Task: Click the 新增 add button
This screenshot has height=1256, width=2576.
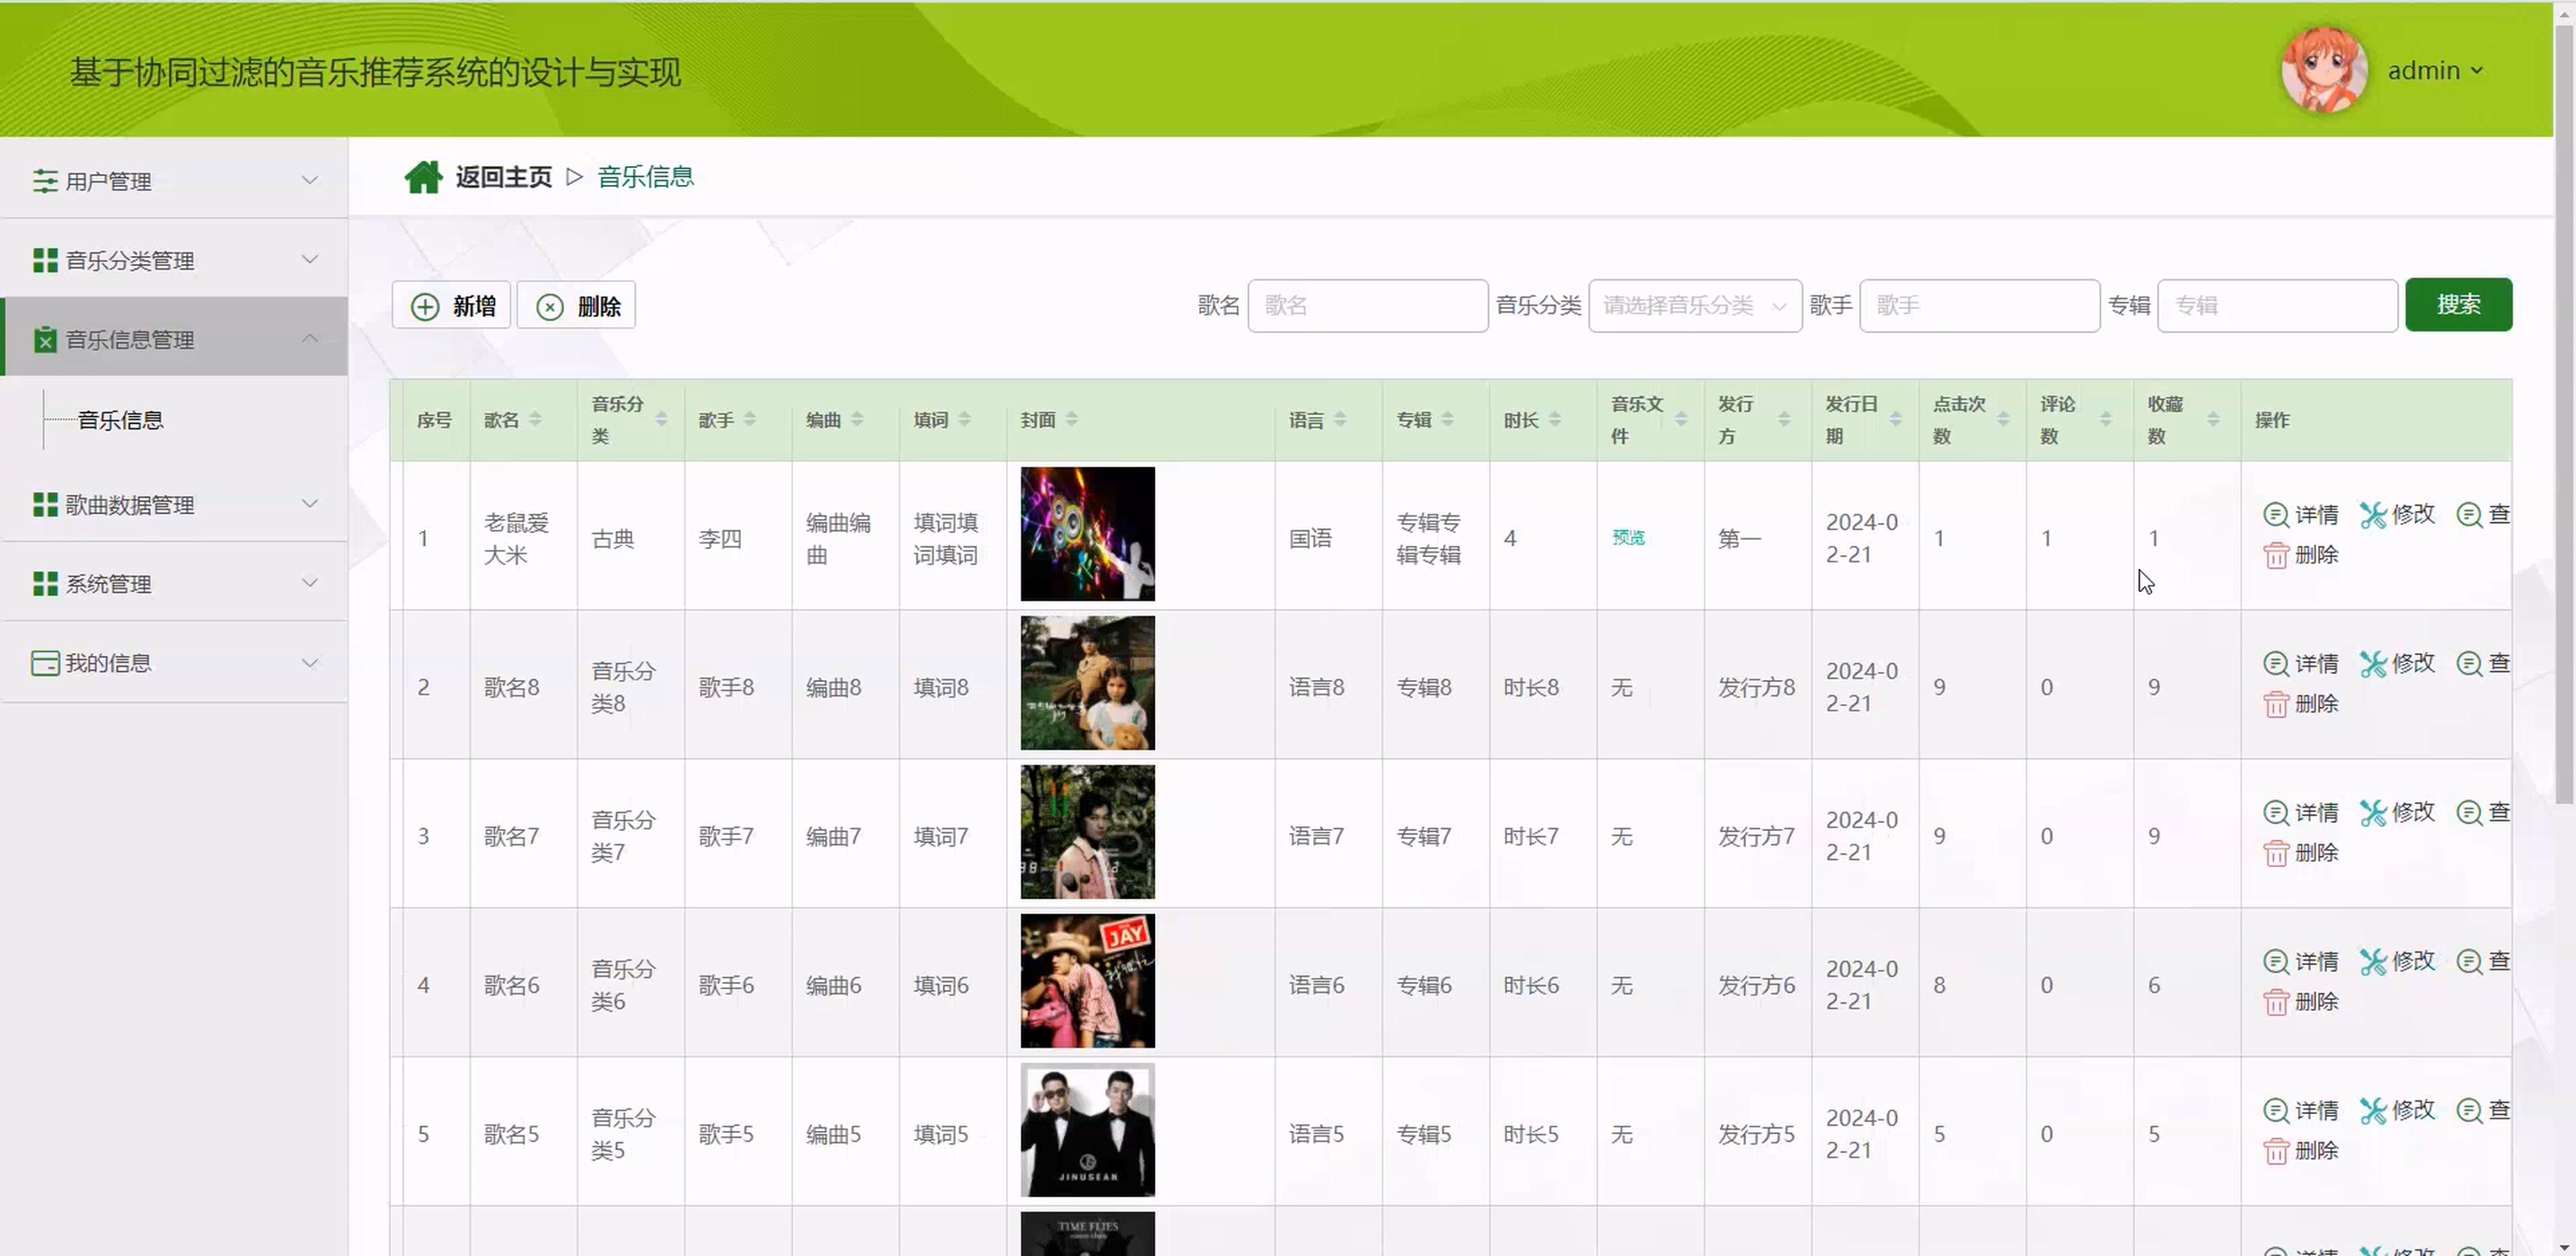Action: click(452, 305)
